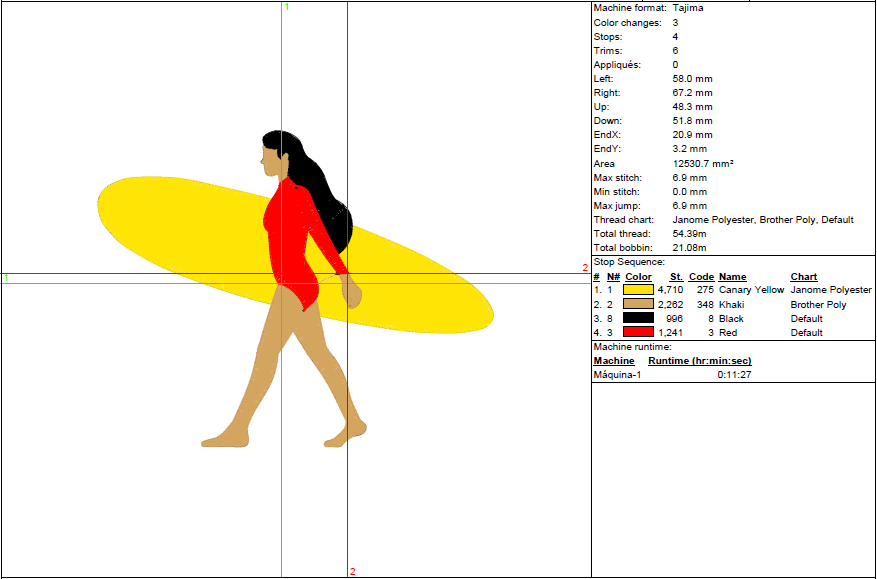Click the Runtime (hr:min:sec) header
This screenshot has width=877, height=579.
pos(700,360)
